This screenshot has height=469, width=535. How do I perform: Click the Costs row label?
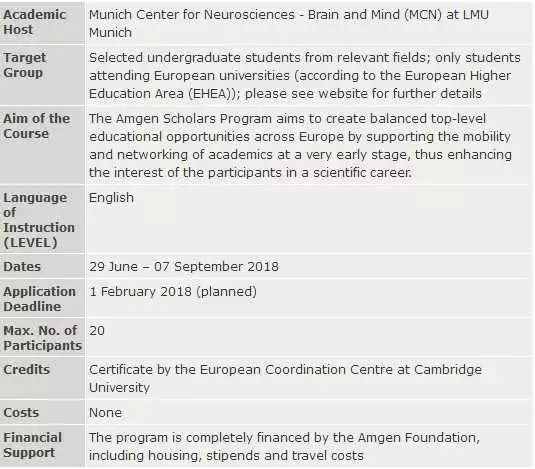[x=21, y=413]
